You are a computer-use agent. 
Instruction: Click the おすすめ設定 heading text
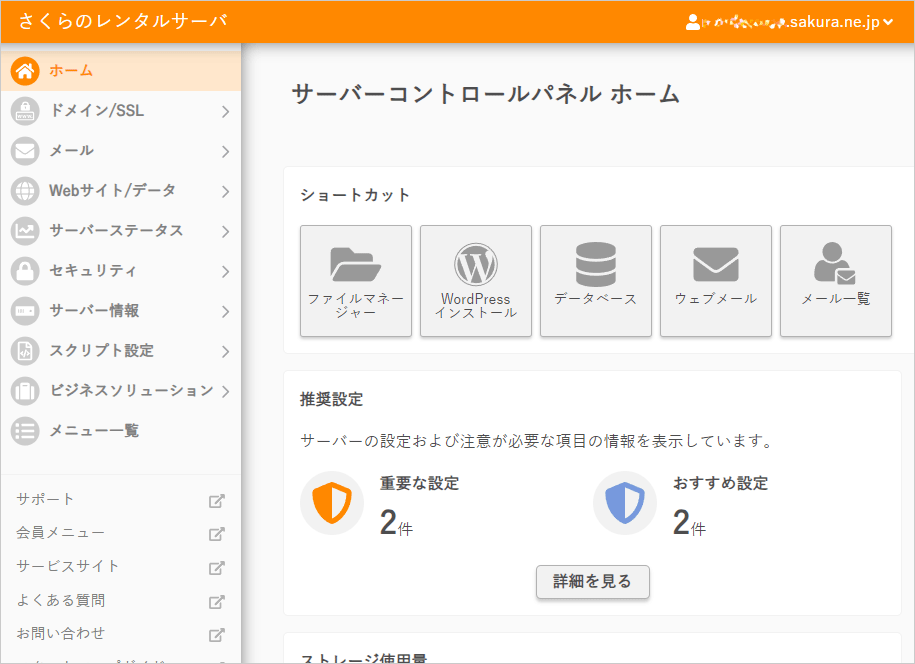pos(721,483)
